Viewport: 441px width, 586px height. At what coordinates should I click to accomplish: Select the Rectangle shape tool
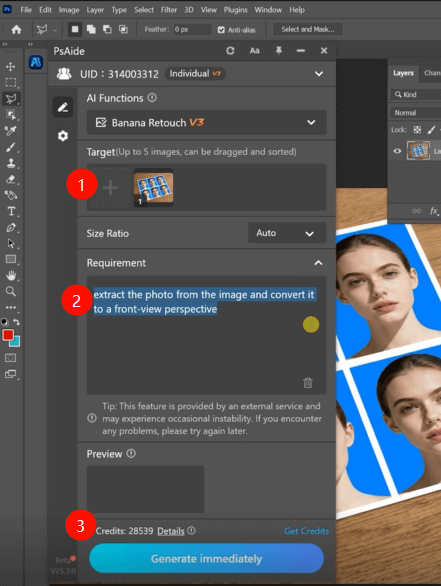11,259
